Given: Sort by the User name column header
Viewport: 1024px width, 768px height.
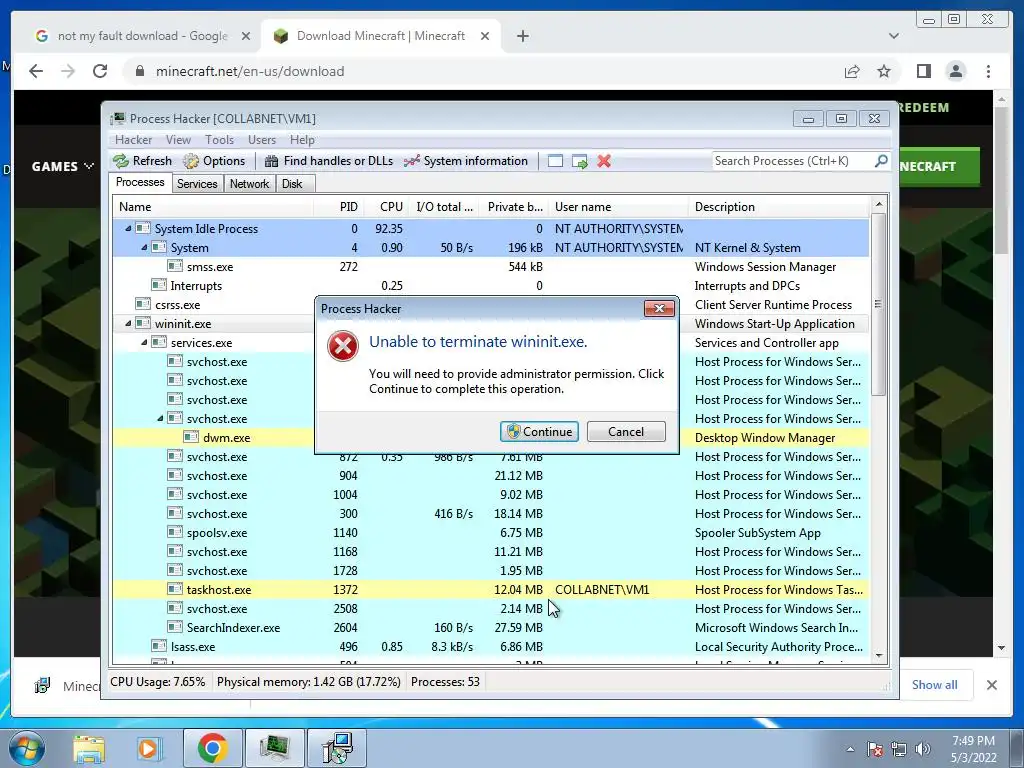Looking at the screenshot, I should (618, 206).
